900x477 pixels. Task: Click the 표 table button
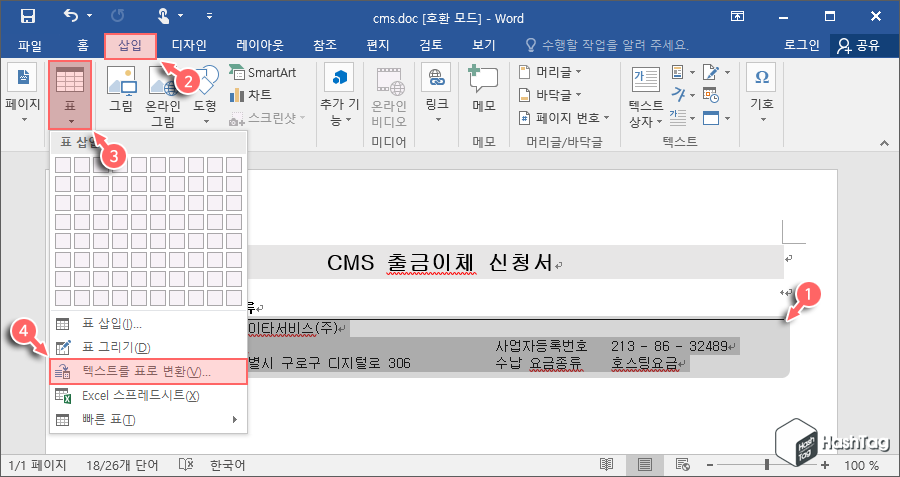pyautogui.click(x=71, y=95)
